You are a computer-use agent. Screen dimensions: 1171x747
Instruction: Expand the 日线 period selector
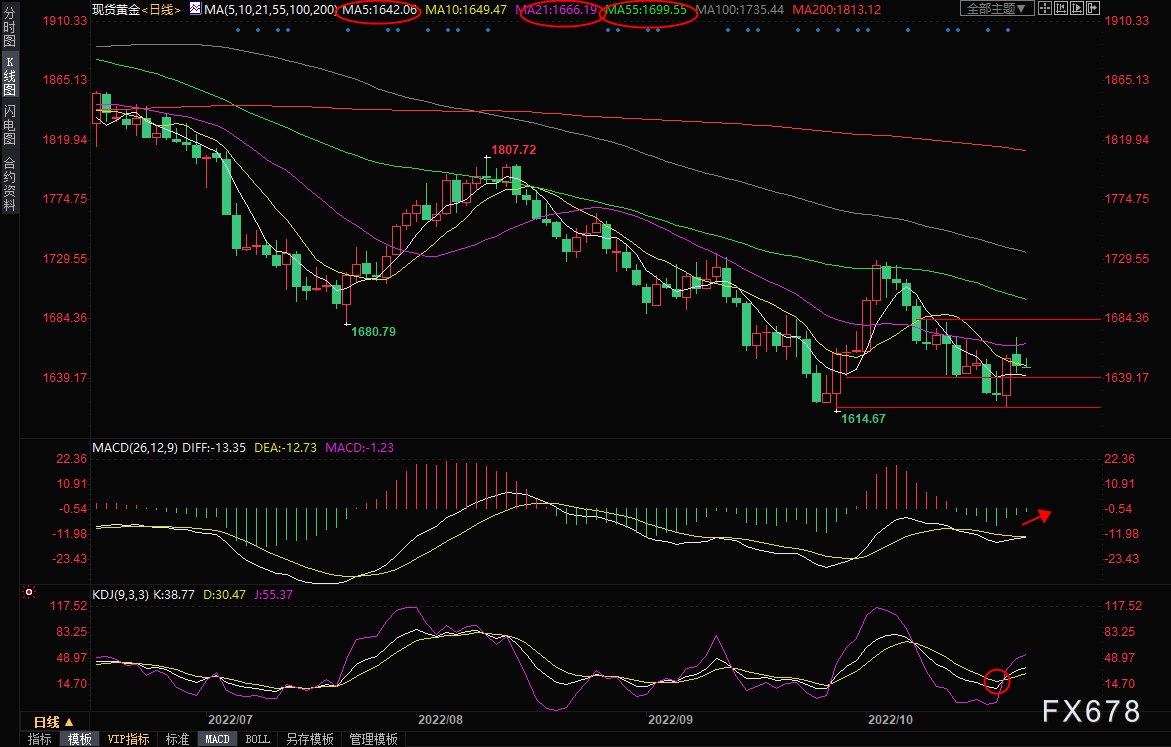[54, 722]
